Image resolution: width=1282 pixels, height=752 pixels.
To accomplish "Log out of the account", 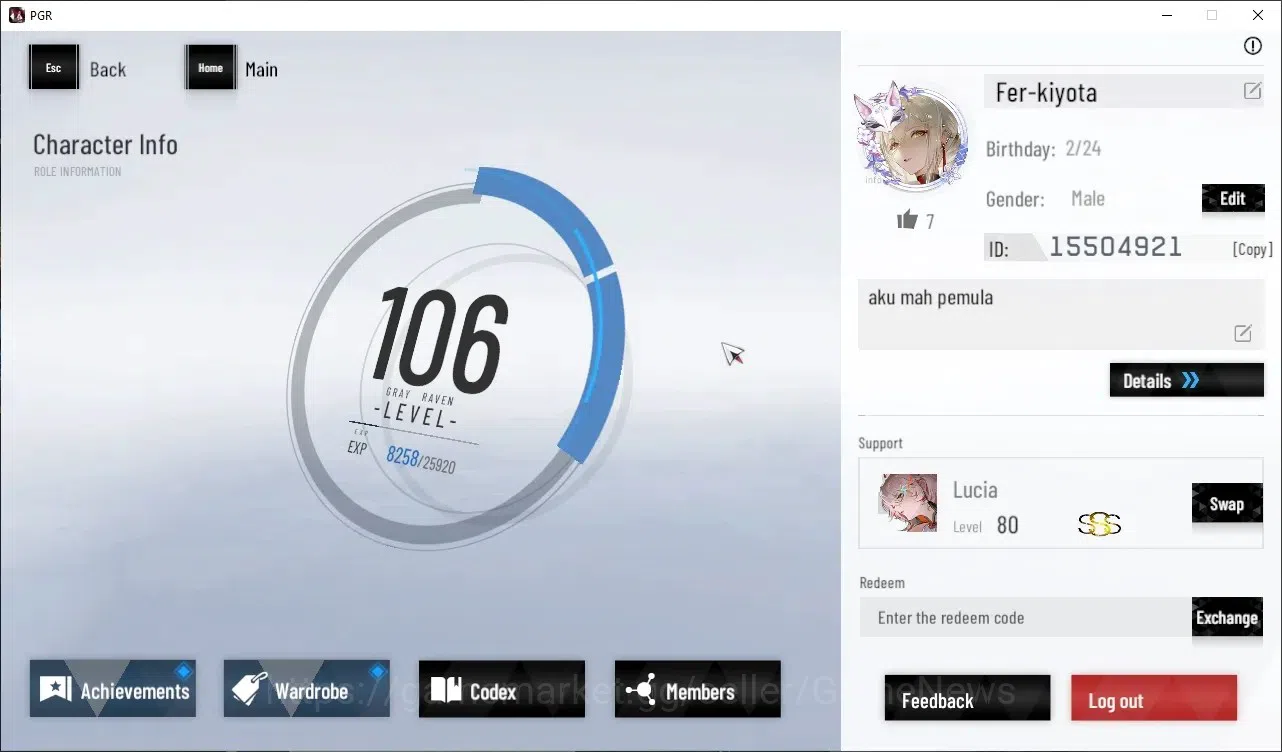I will (1154, 699).
